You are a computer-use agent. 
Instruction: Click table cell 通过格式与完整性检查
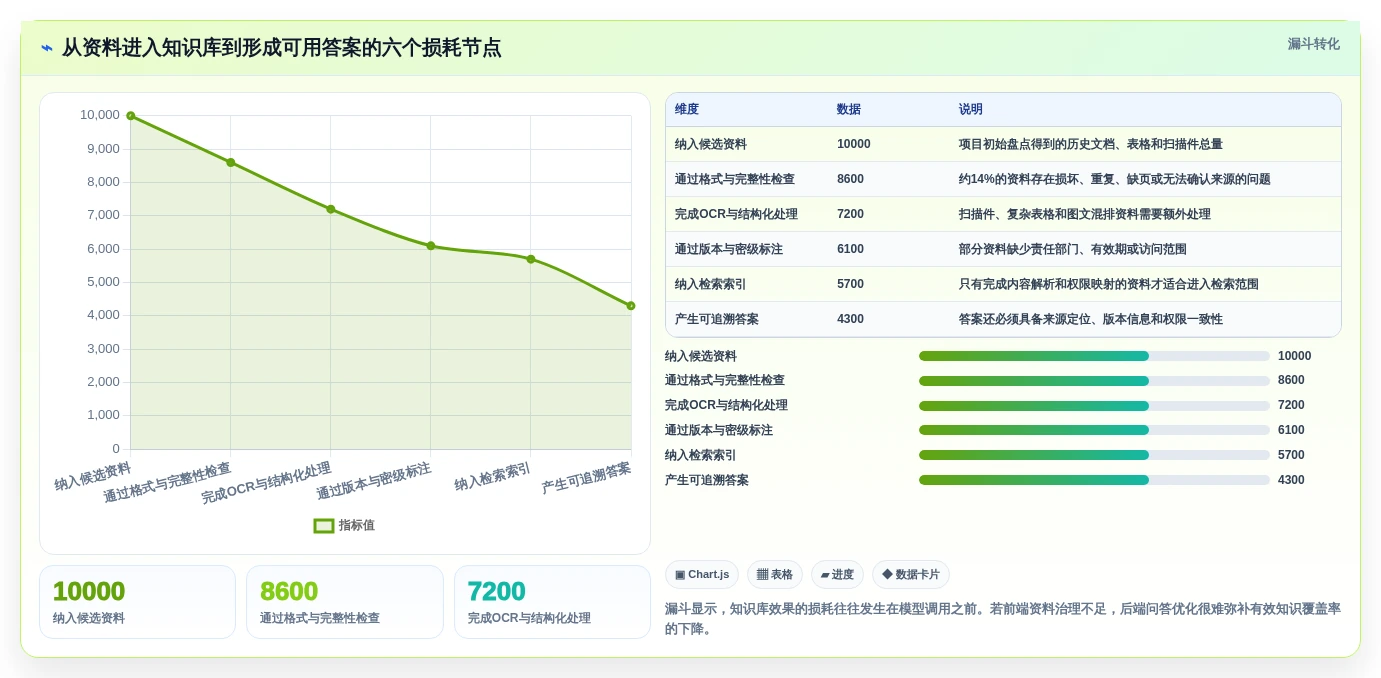click(x=735, y=179)
